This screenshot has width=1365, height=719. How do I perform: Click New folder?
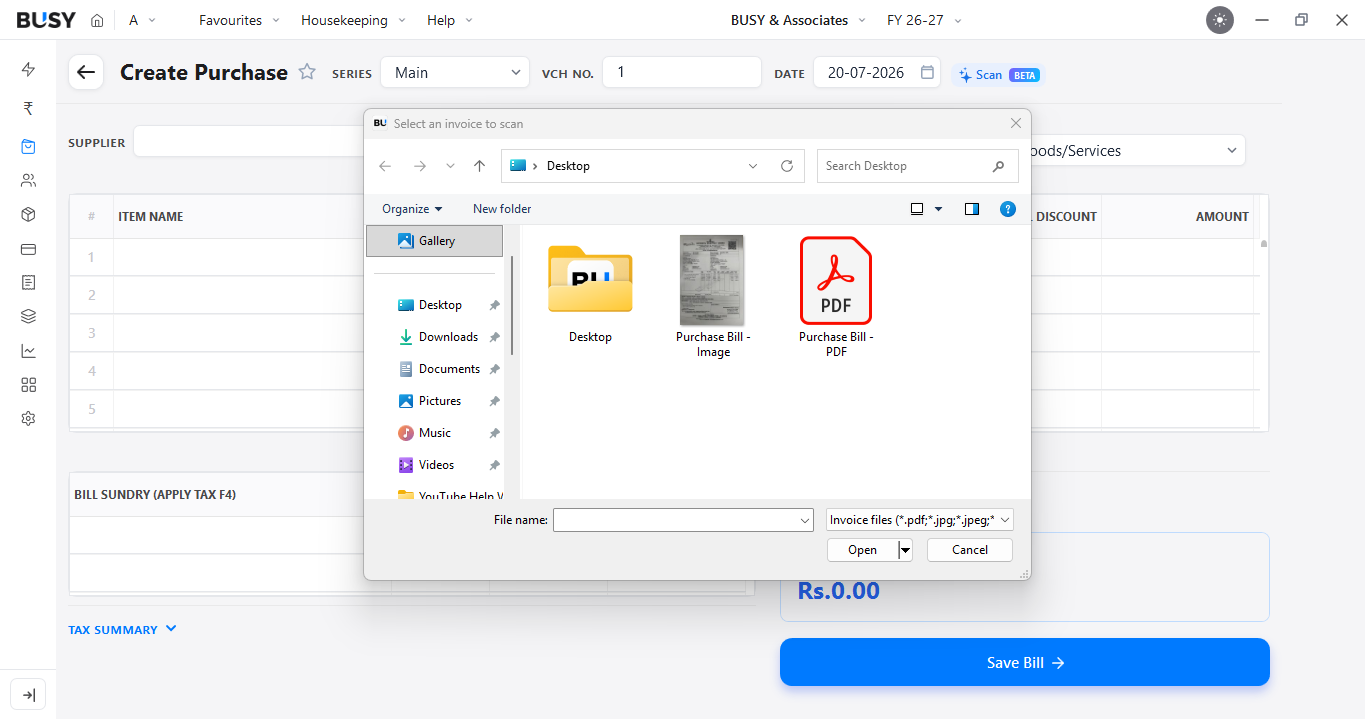(x=502, y=209)
